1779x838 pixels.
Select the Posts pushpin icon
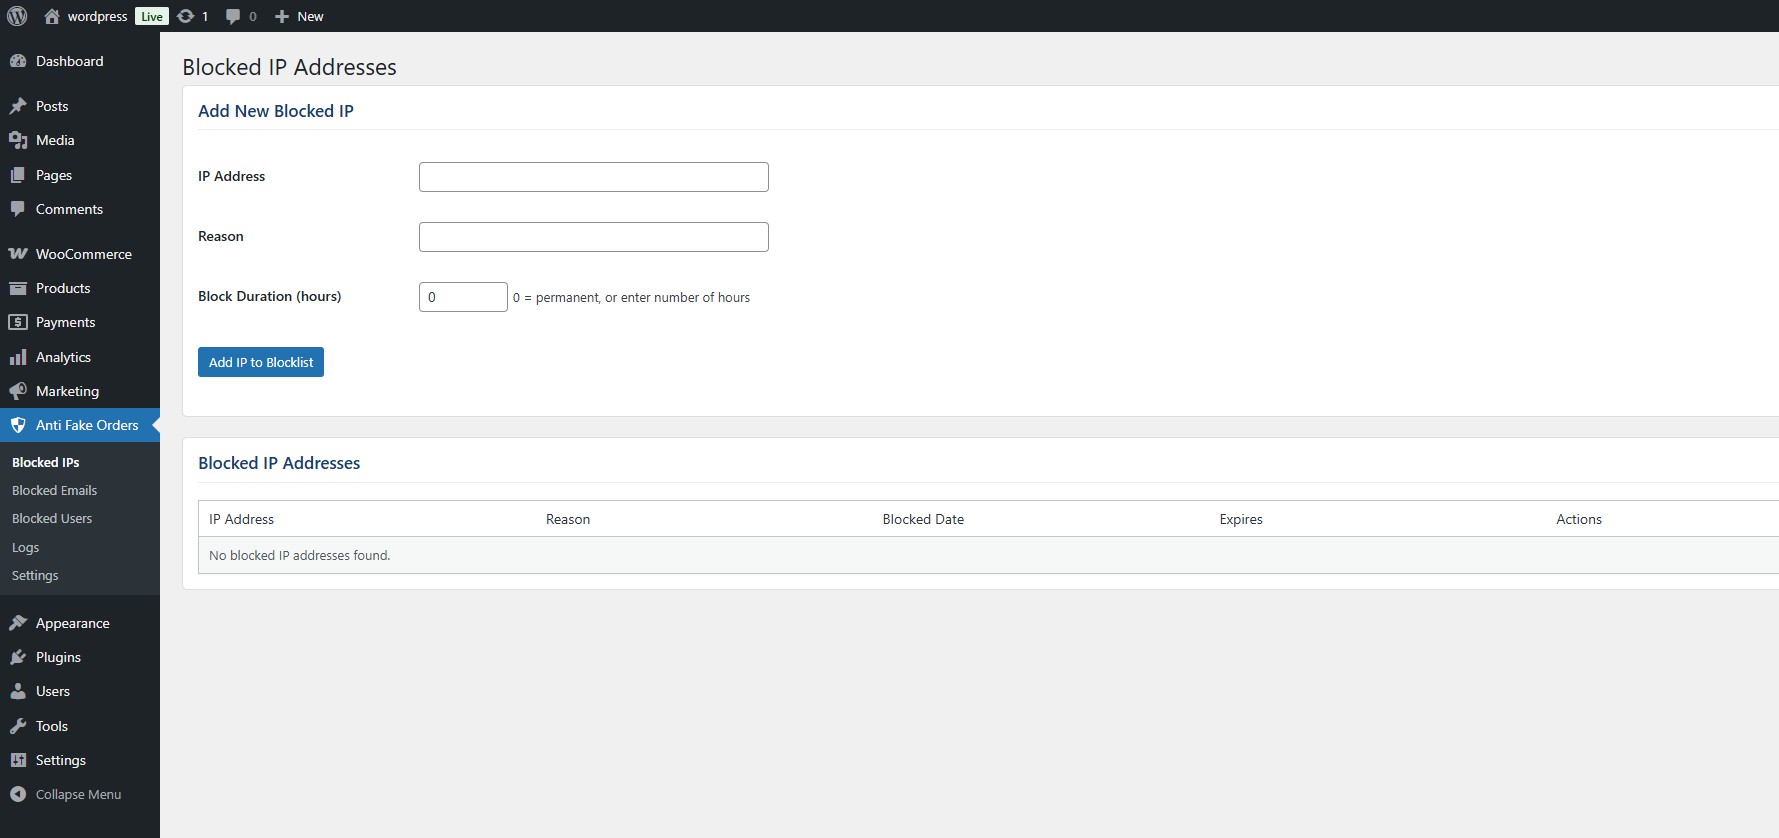(18, 106)
